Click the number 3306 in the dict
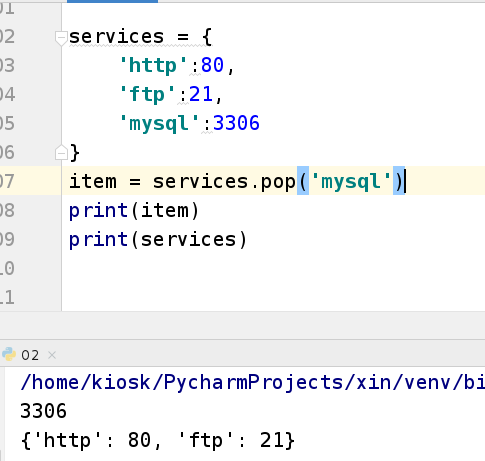The height and width of the screenshot is (461, 485). [236, 123]
